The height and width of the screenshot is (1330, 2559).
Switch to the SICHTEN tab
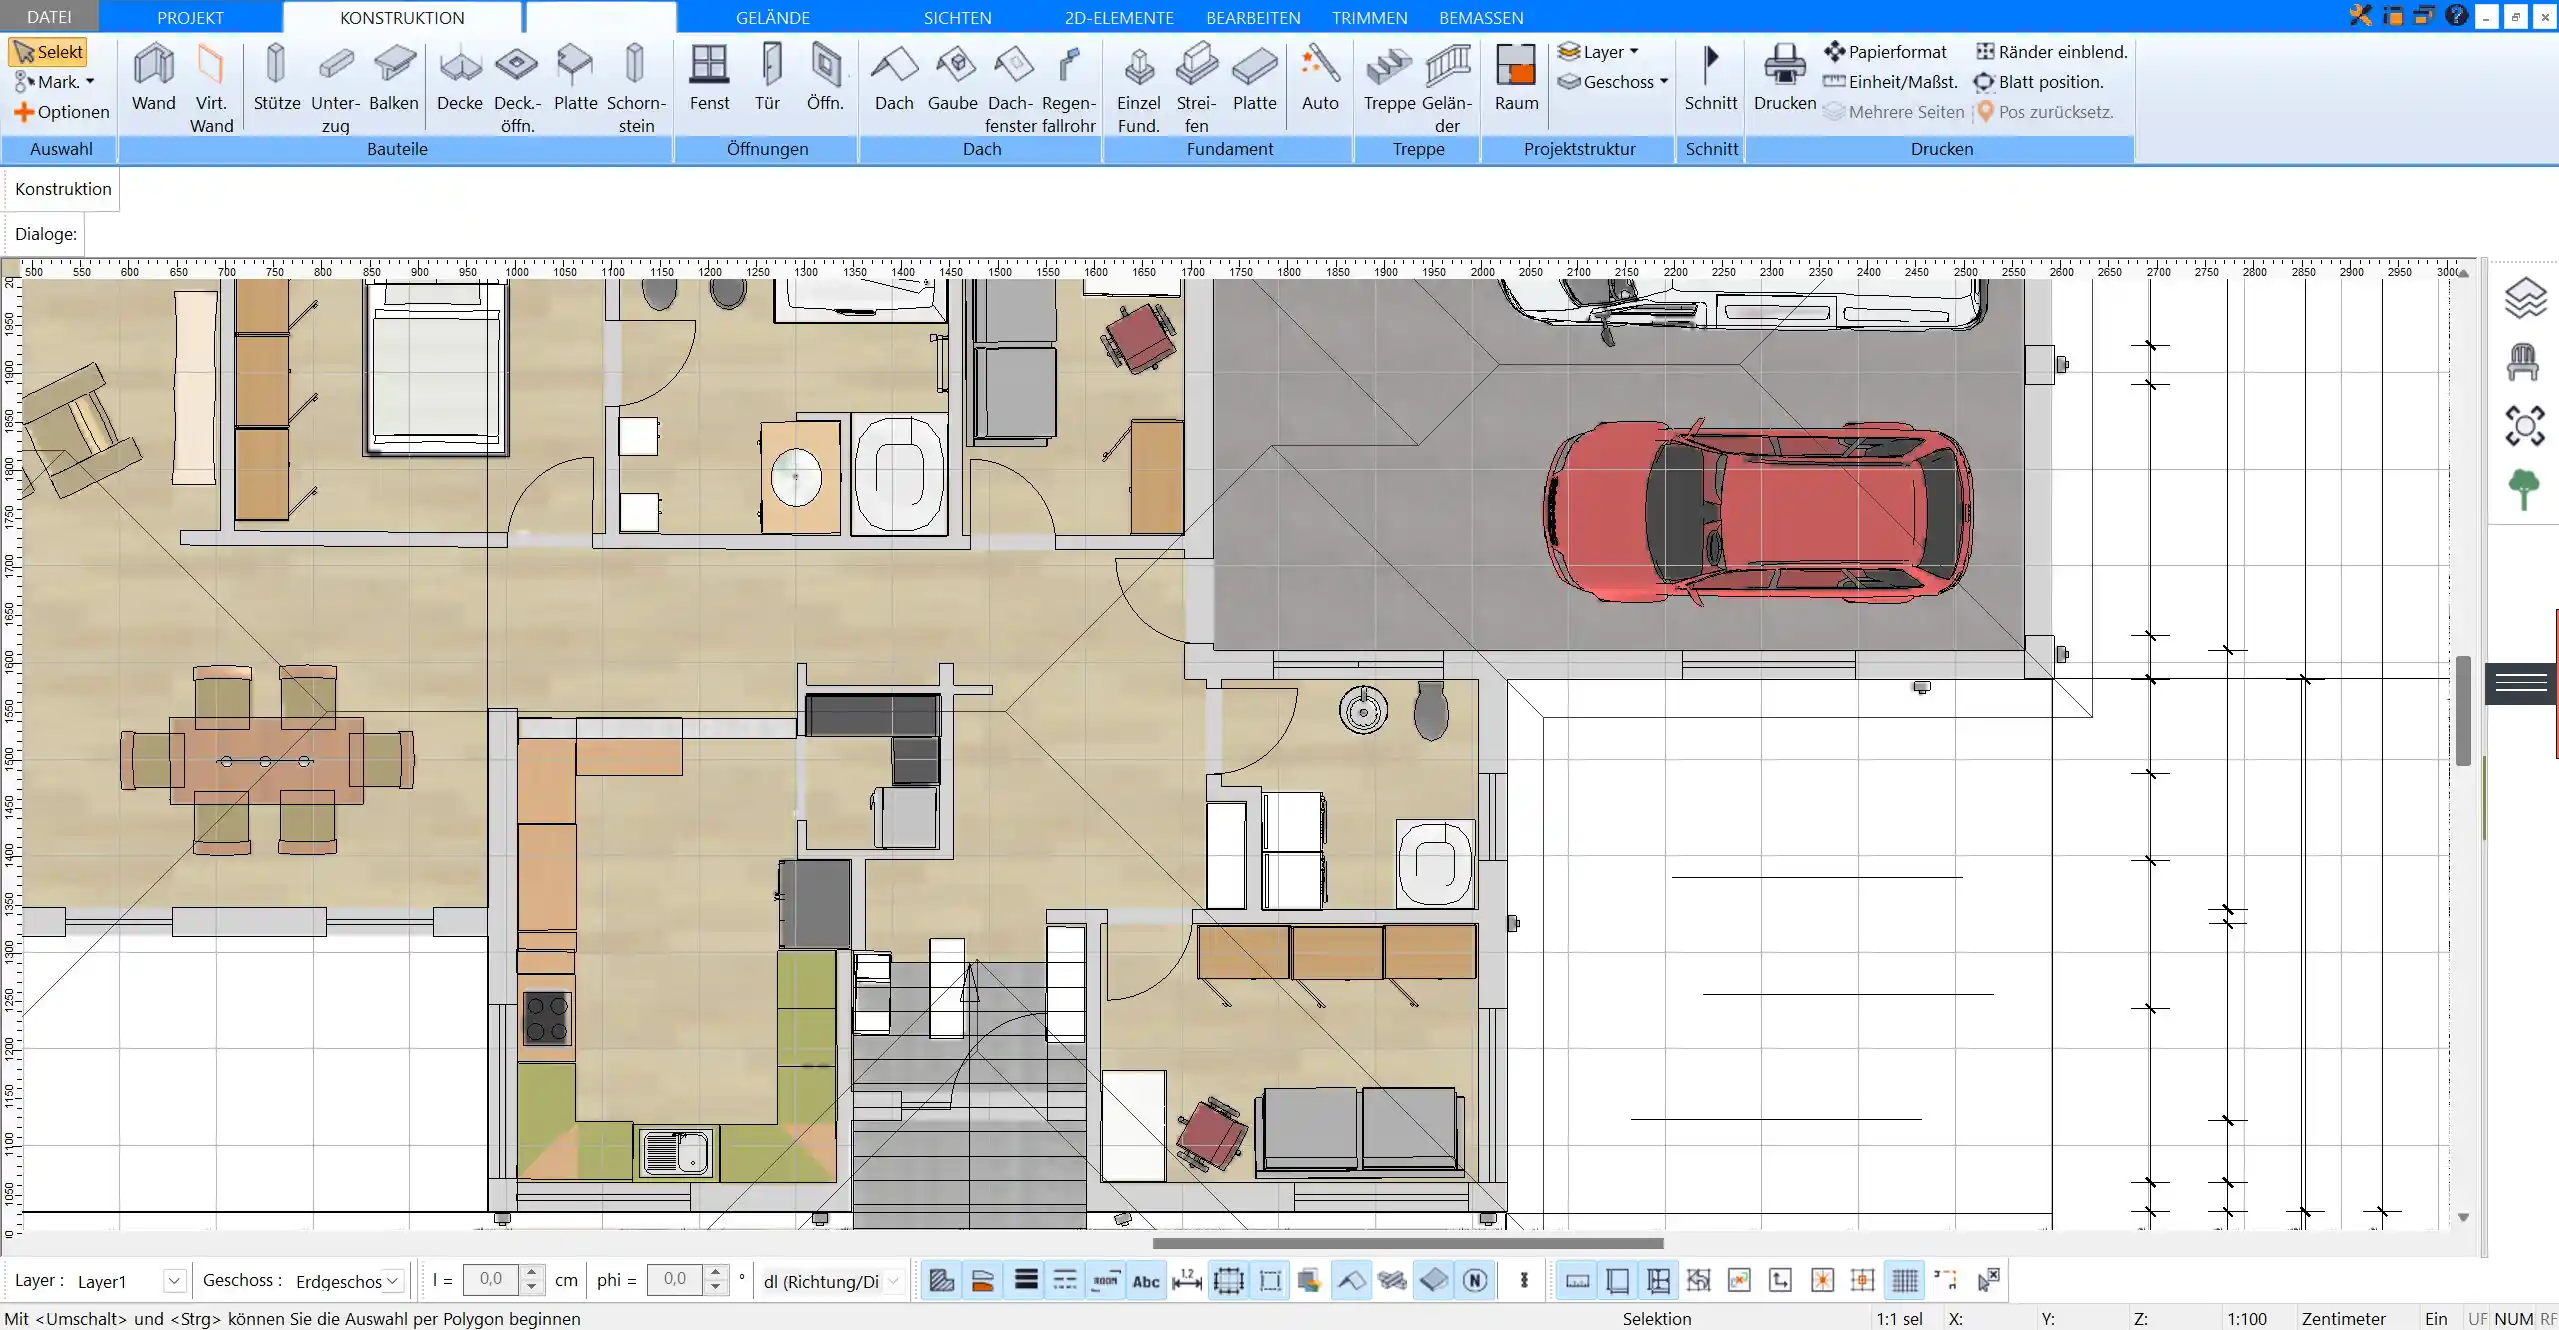pyautogui.click(x=957, y=17)
